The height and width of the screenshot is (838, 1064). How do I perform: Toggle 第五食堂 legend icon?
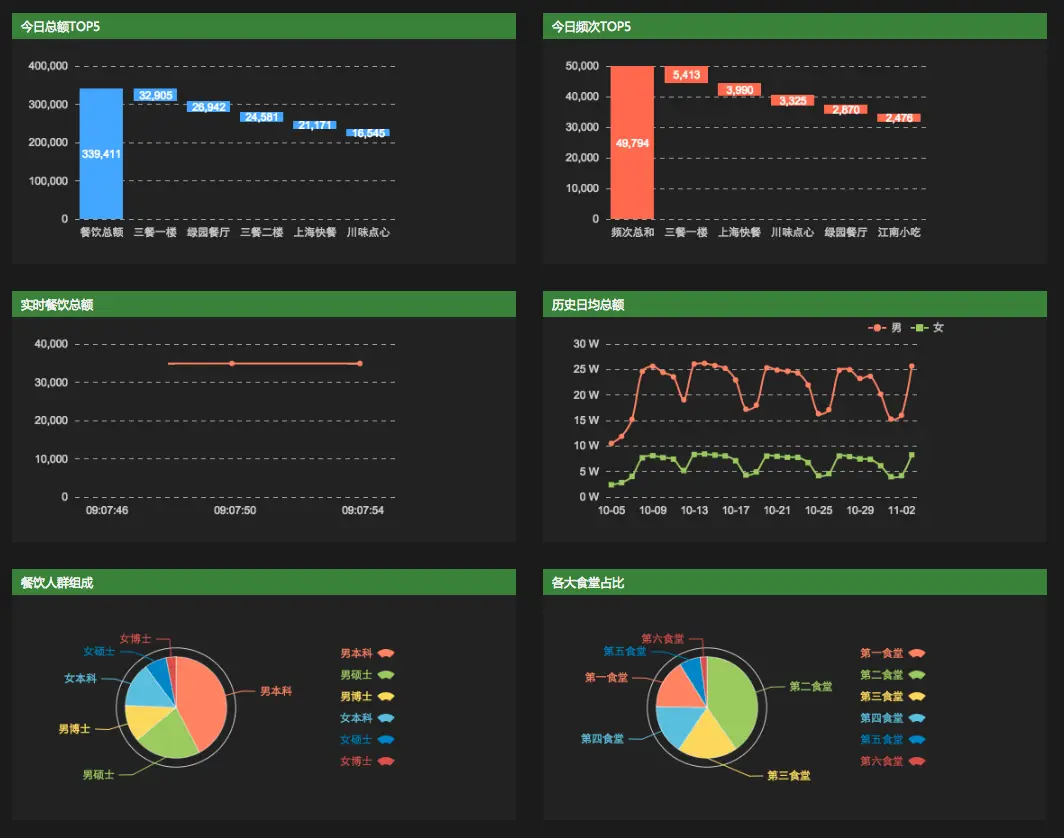pos(917,740)
